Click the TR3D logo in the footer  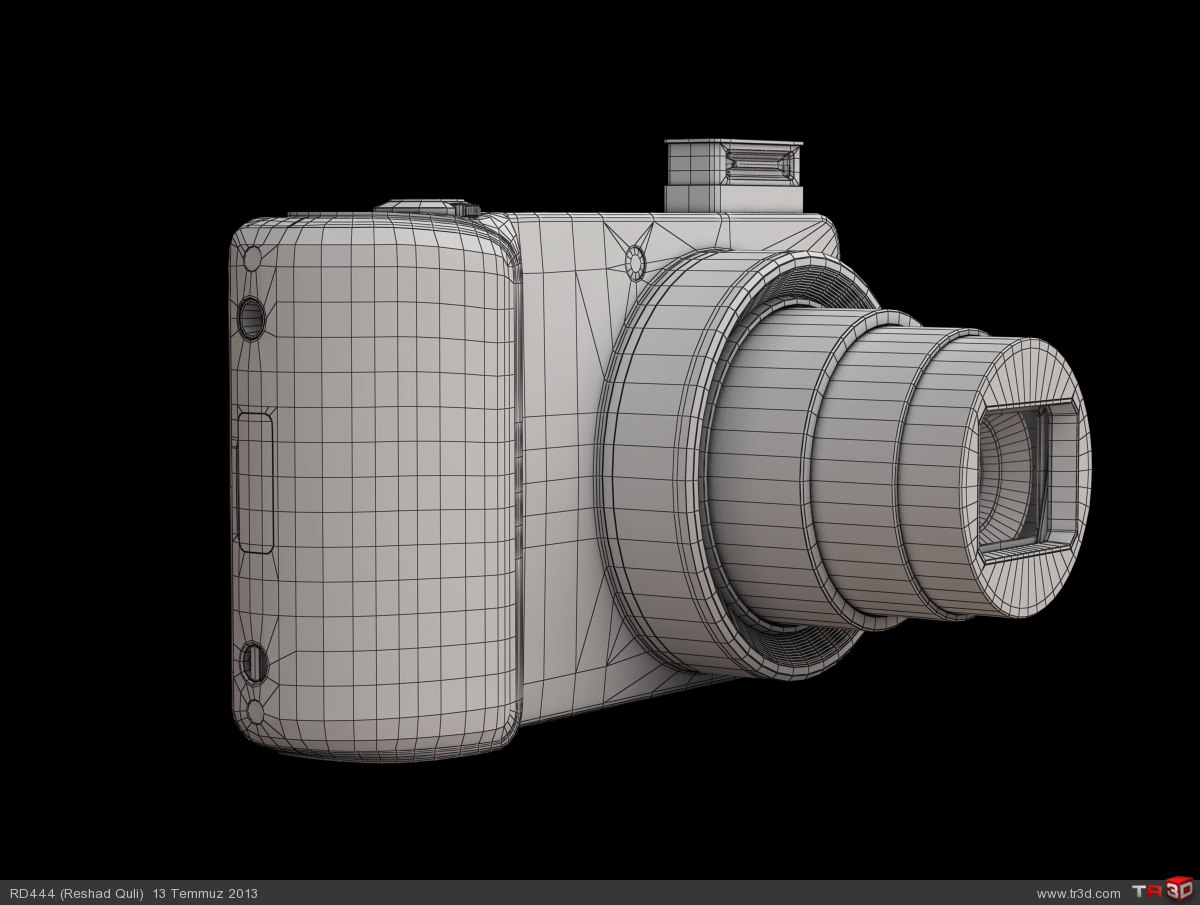pyautogui.click(x=1162, y=892)
